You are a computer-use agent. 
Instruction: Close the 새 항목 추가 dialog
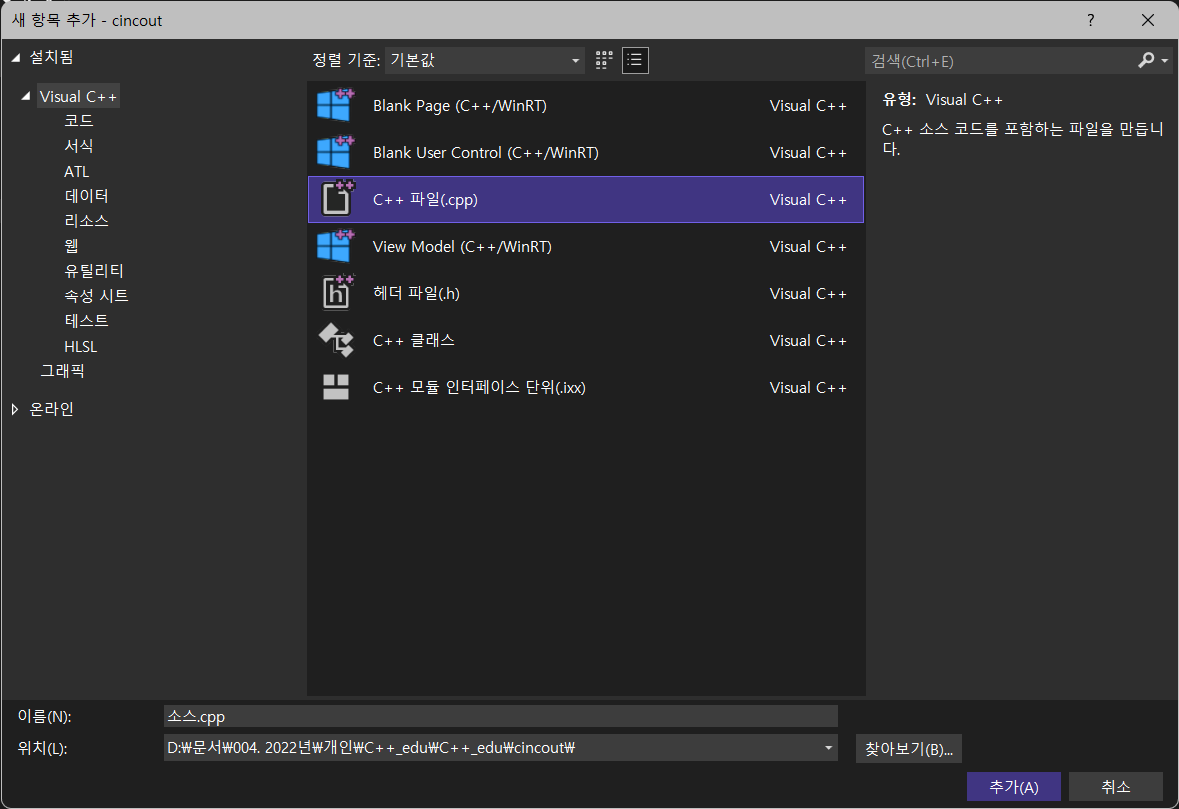pos(1147,20)
